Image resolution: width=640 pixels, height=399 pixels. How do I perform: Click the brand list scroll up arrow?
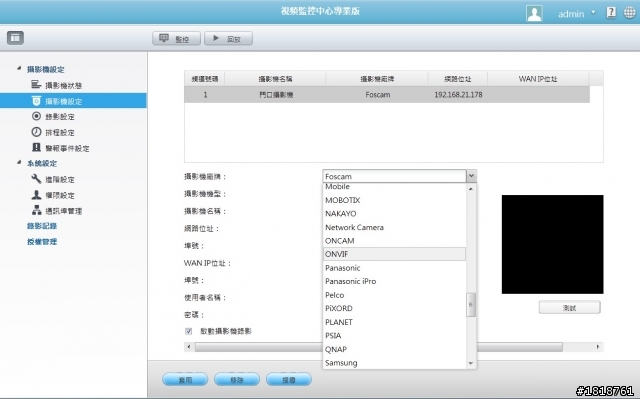(x=471, y=189)
